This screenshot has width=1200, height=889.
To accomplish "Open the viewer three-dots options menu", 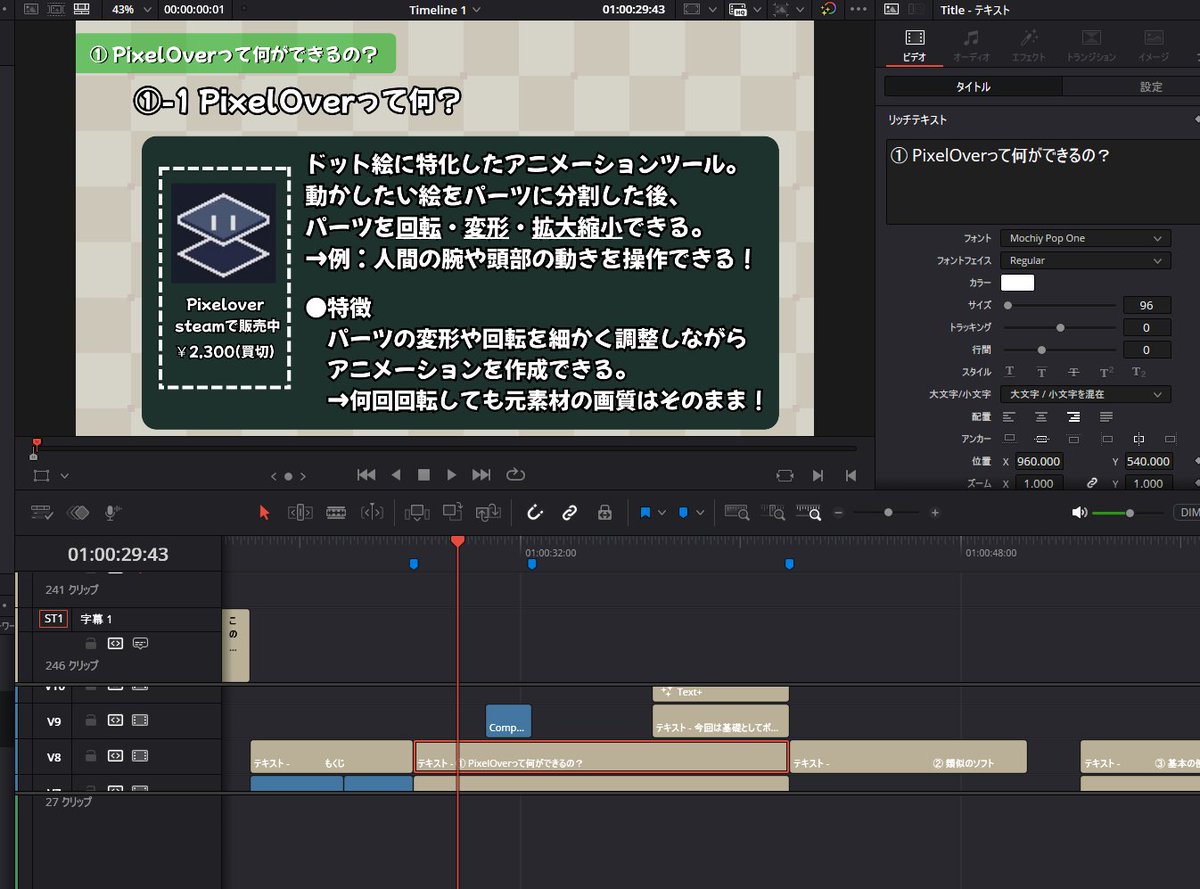I will [x=858, y=9].
